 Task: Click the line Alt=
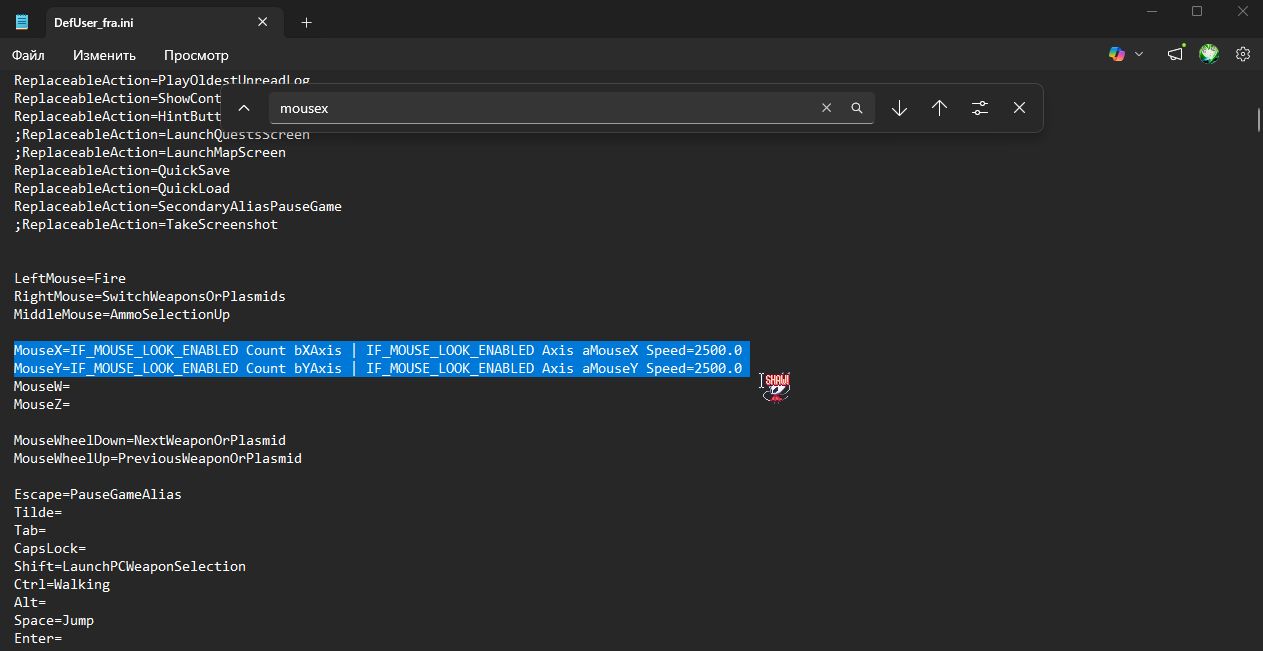pos(30,602)
